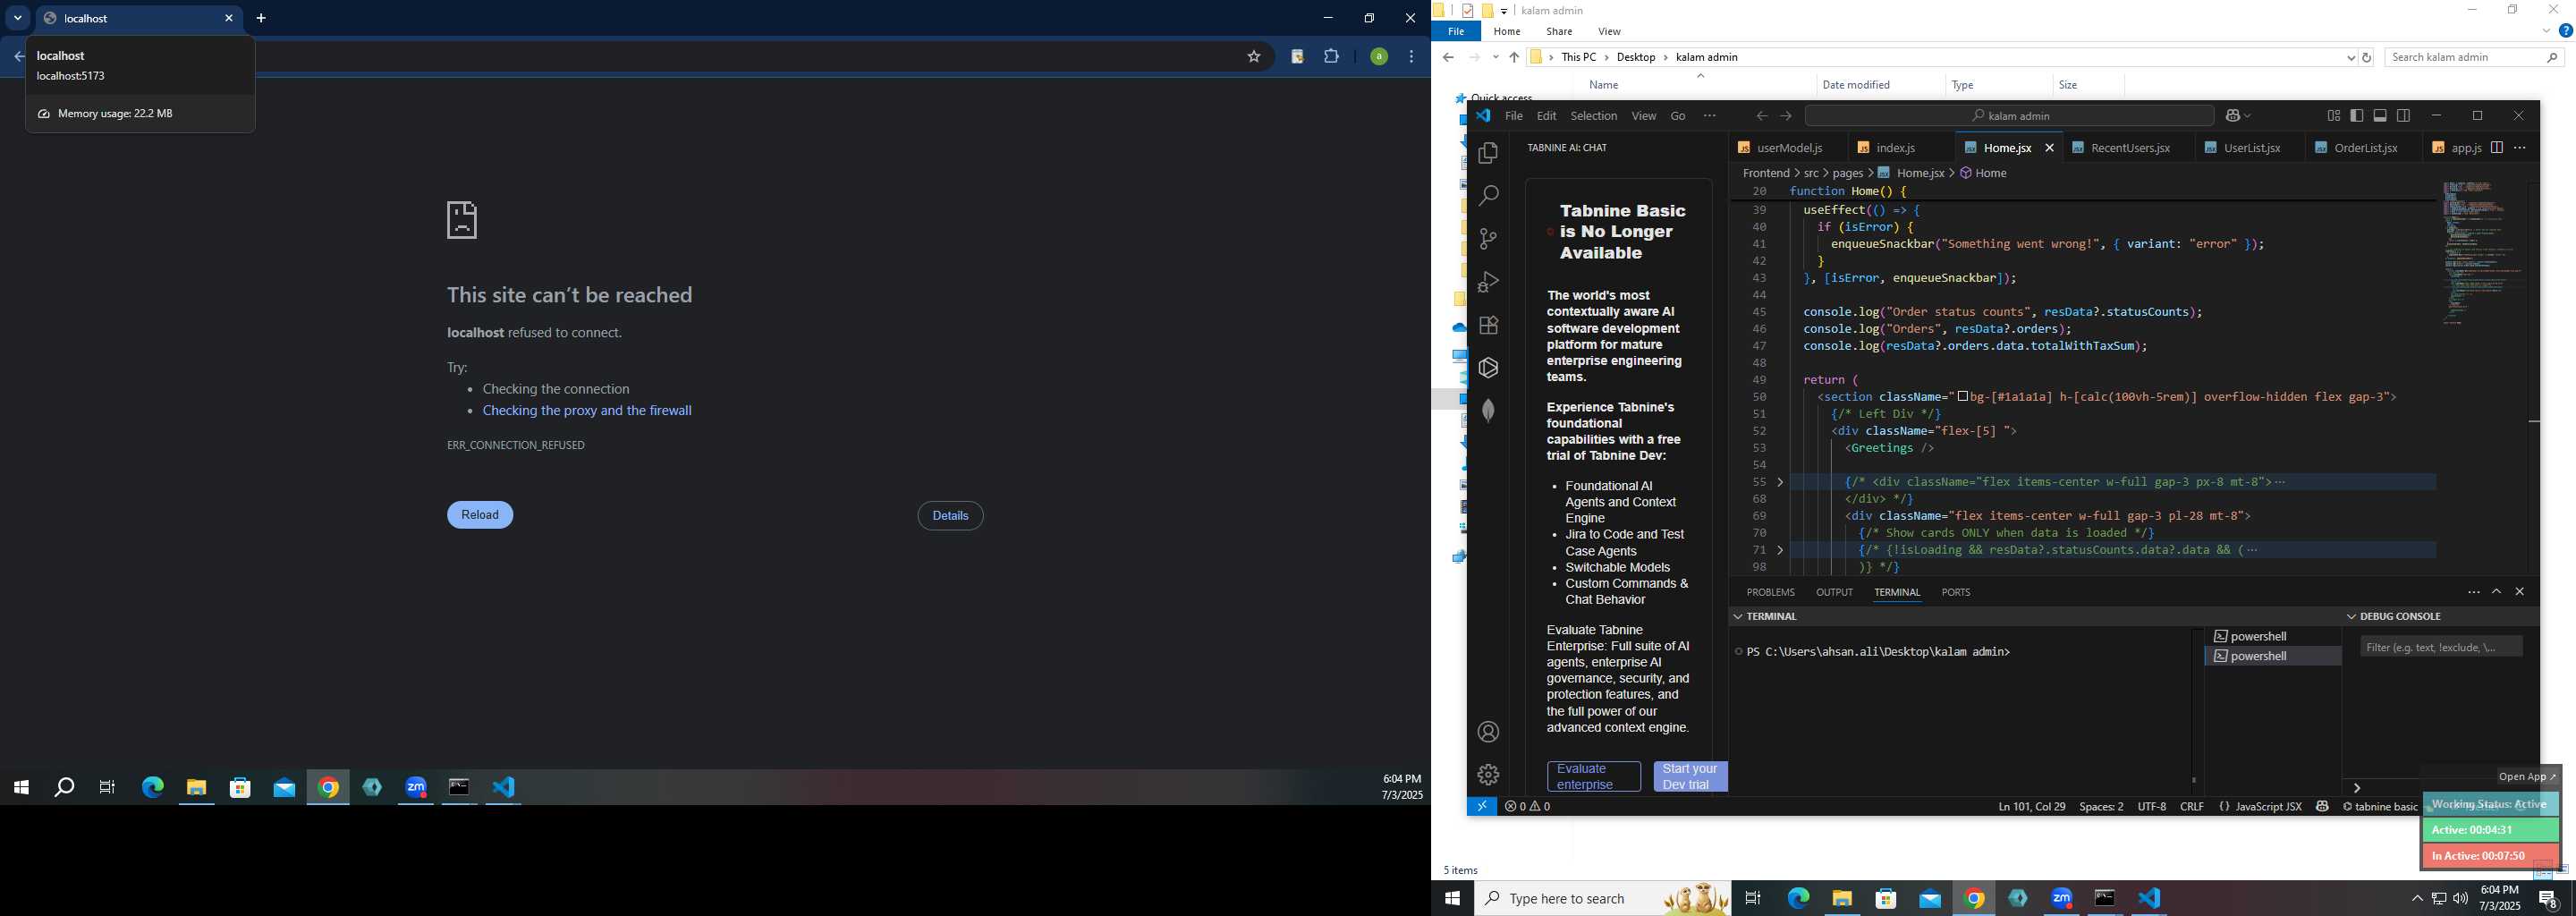Click the Copilot status icon in status bar
Image resolution: width=2576 pixels, height=916 pixels.
point(2322,806)
